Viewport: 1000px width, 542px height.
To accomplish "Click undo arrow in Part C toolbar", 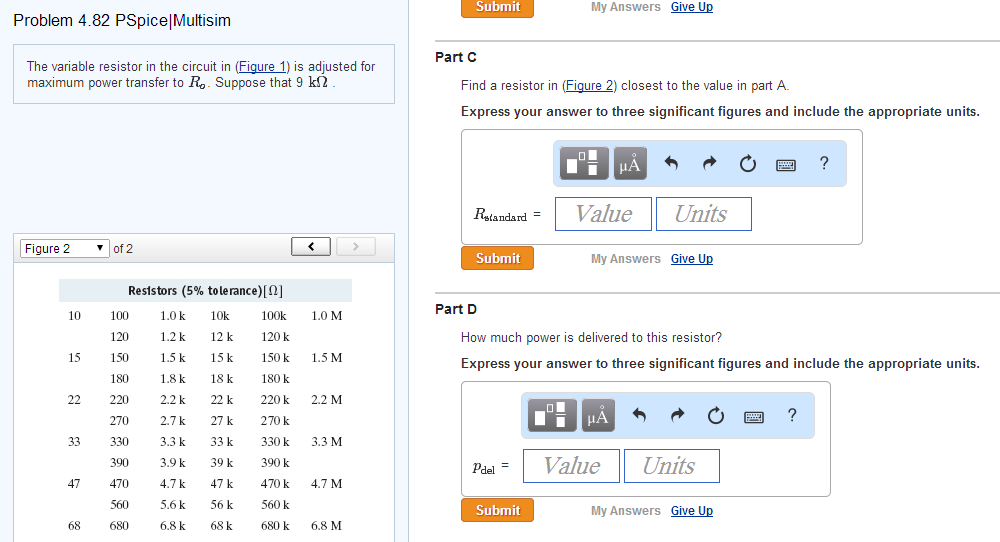I will tap(671, 163).
